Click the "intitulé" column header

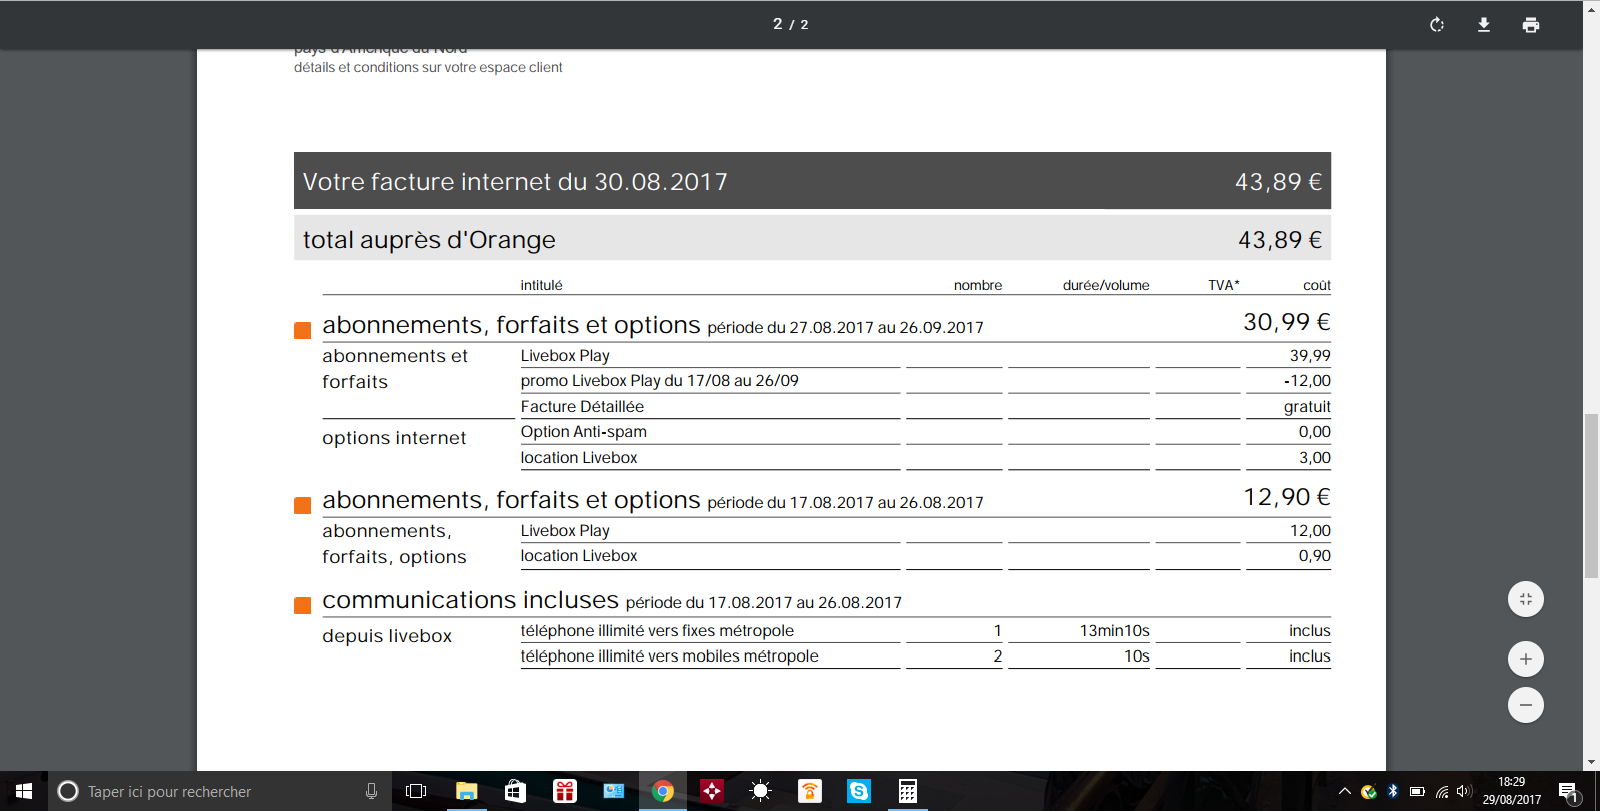541,285
